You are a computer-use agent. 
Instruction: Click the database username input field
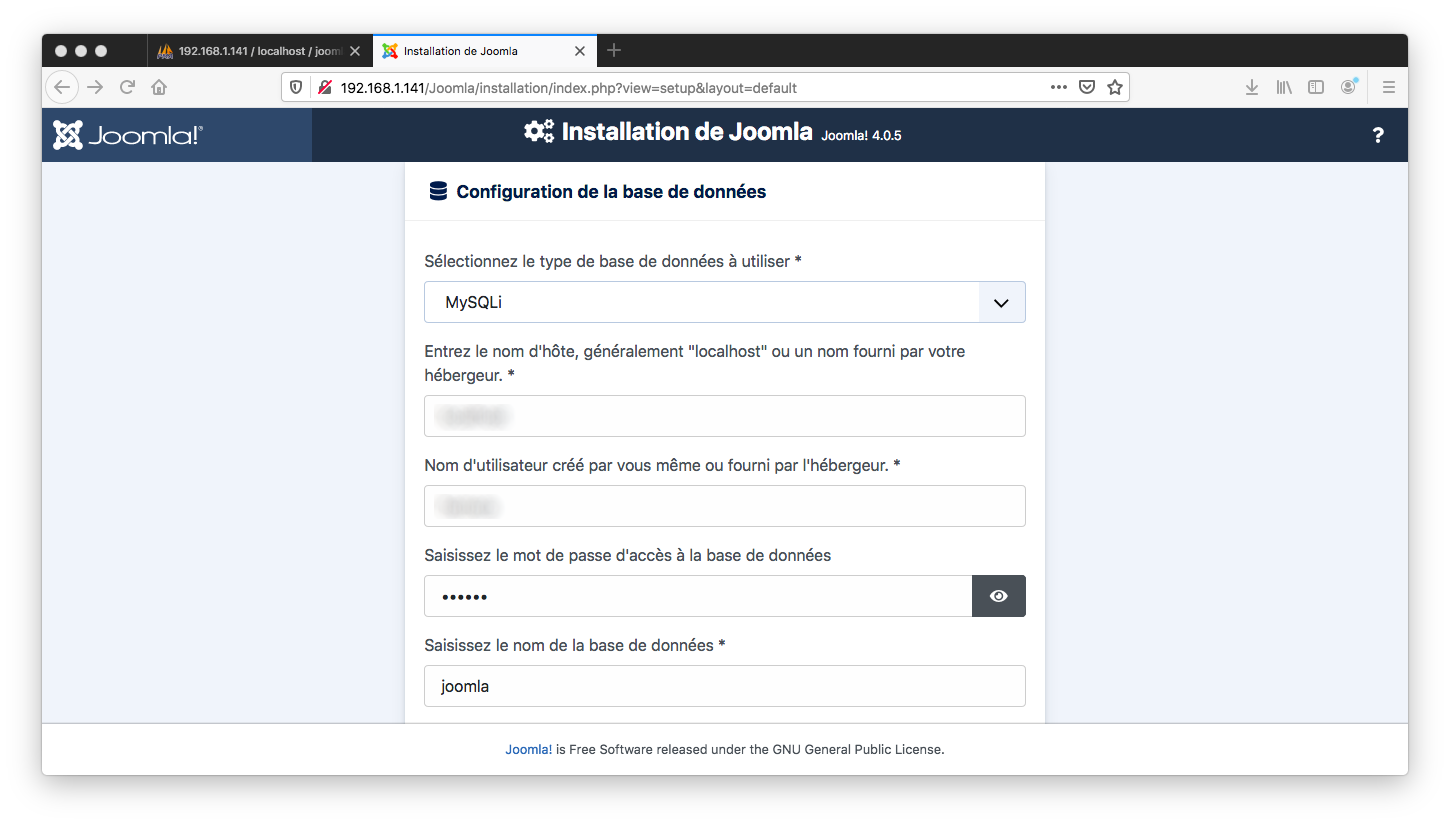pos(724,506)
